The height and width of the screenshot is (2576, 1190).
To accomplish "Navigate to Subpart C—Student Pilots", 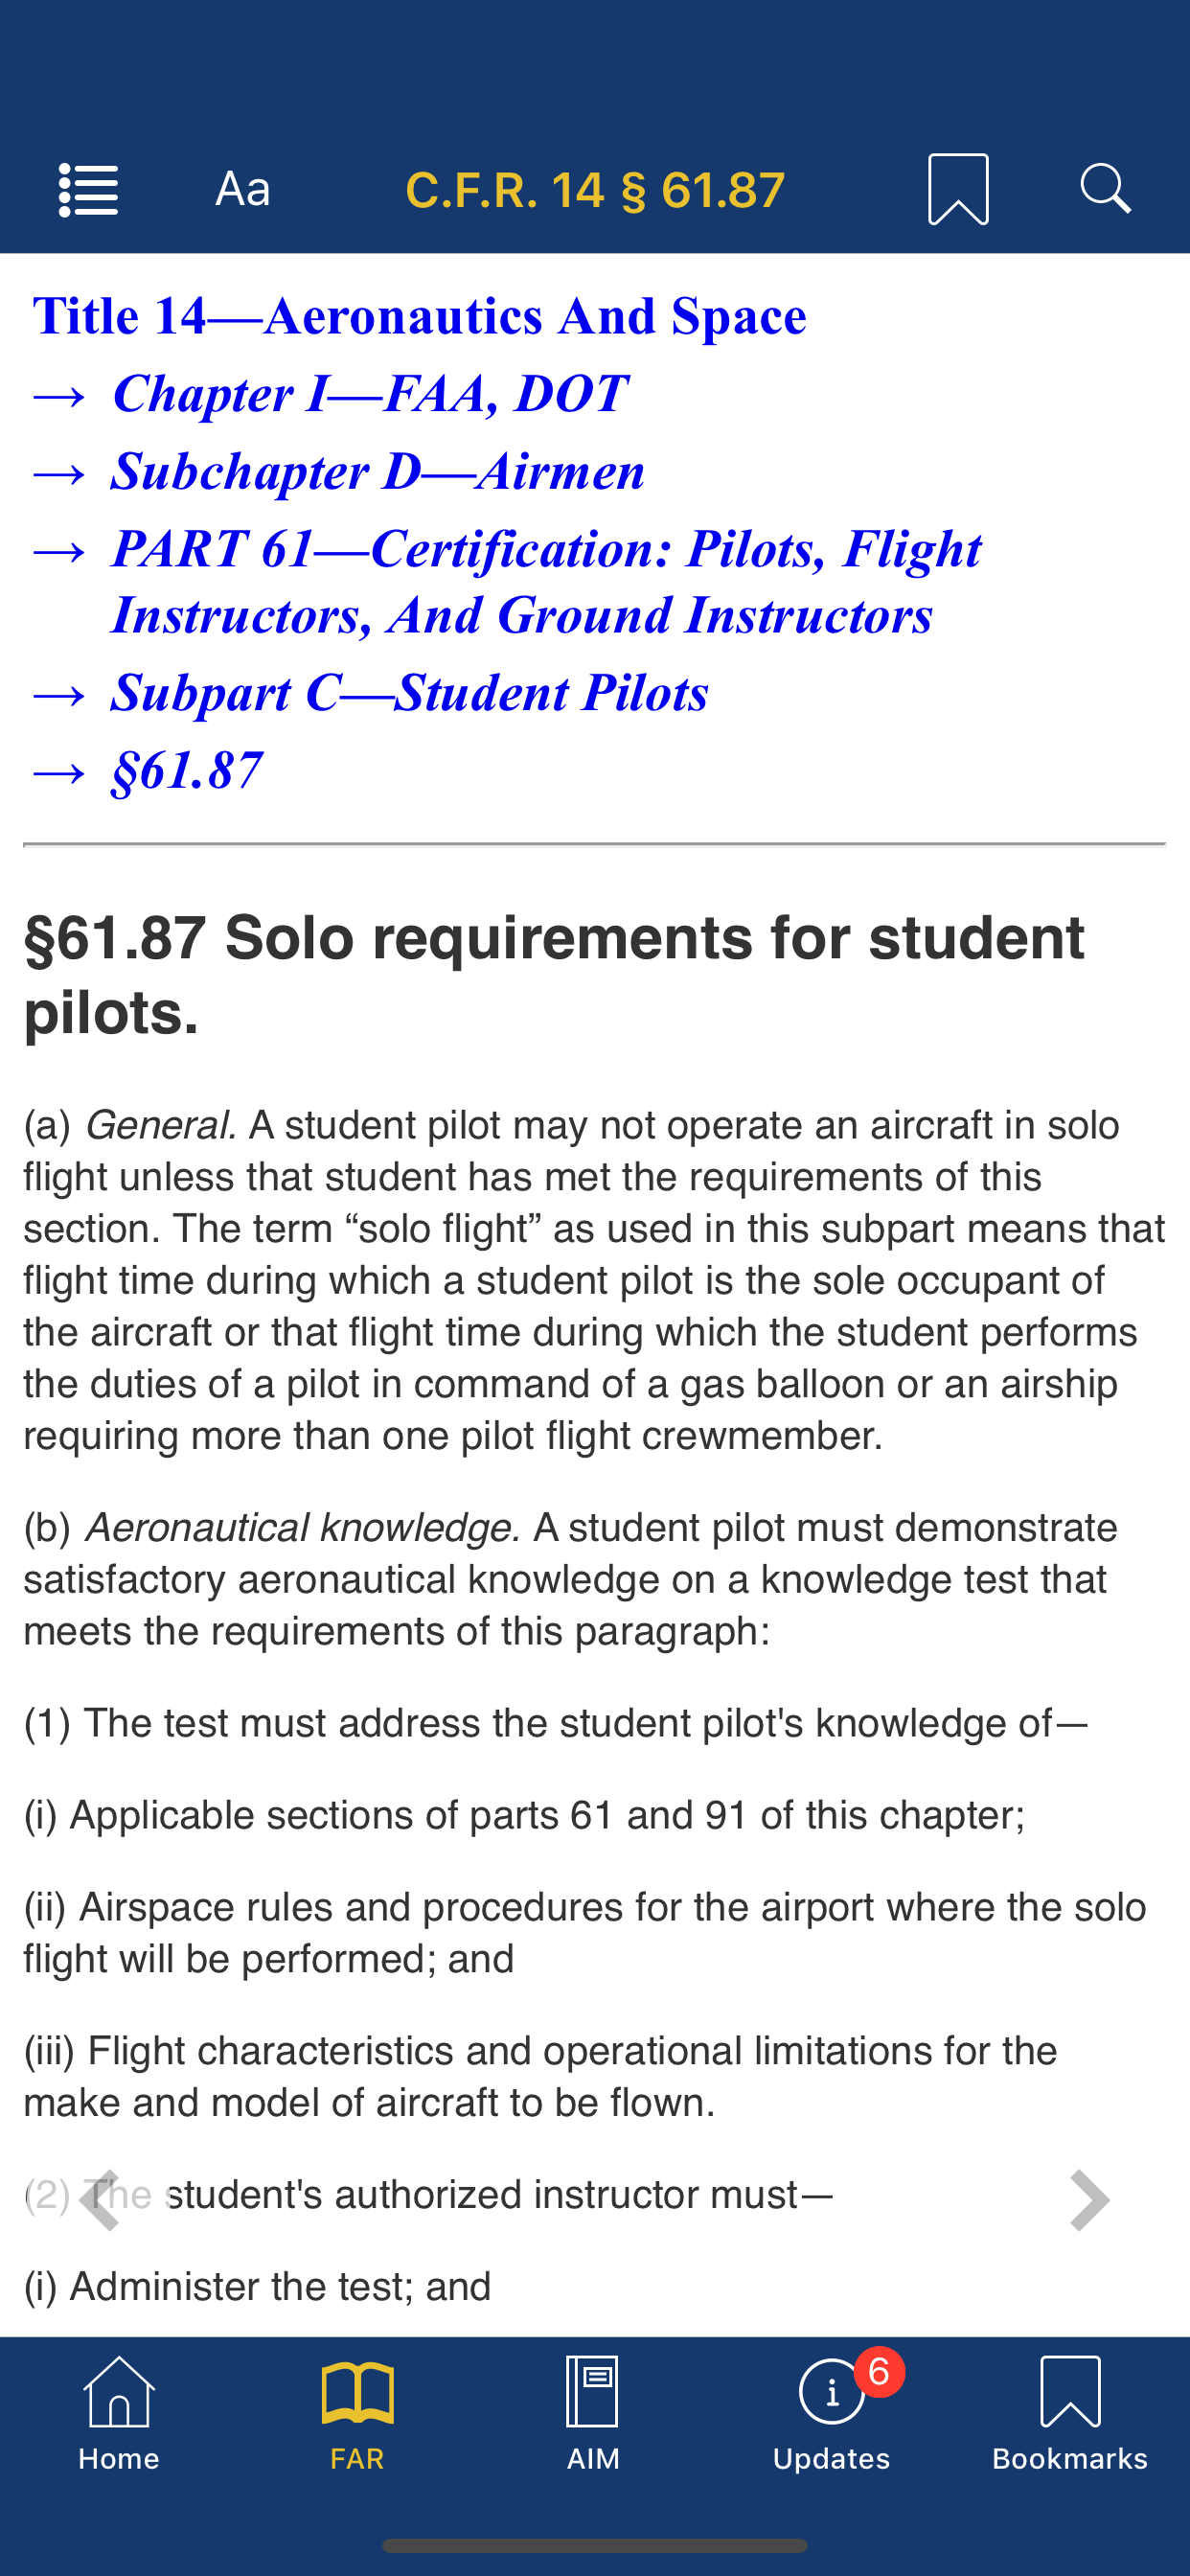I will [x=409, y=693].
